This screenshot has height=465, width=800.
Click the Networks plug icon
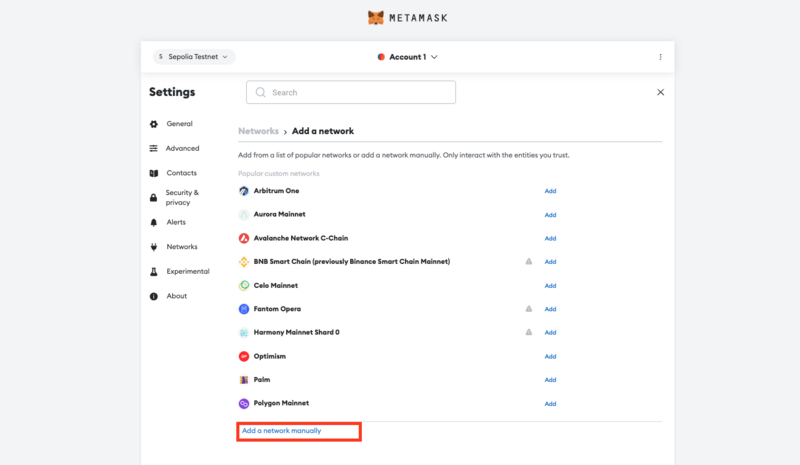click(154, 247)
